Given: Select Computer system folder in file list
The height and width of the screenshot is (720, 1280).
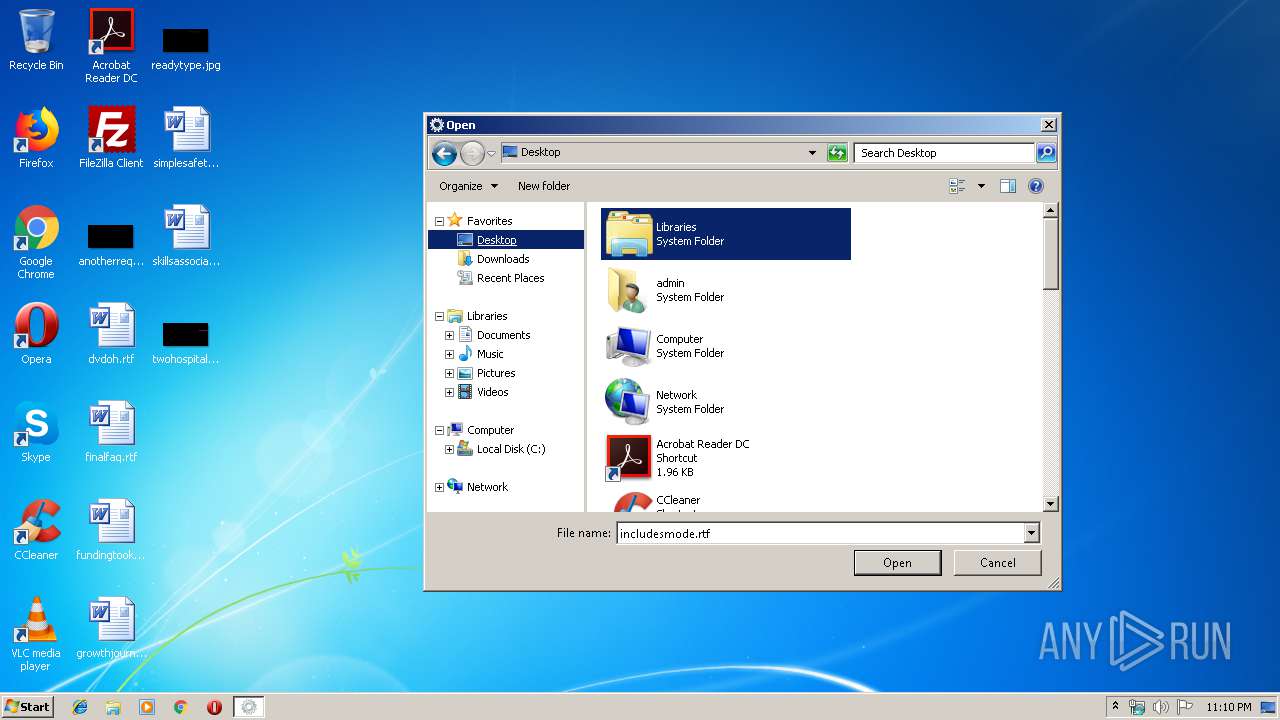Looking at the screenshot, I should pos(726,346).
